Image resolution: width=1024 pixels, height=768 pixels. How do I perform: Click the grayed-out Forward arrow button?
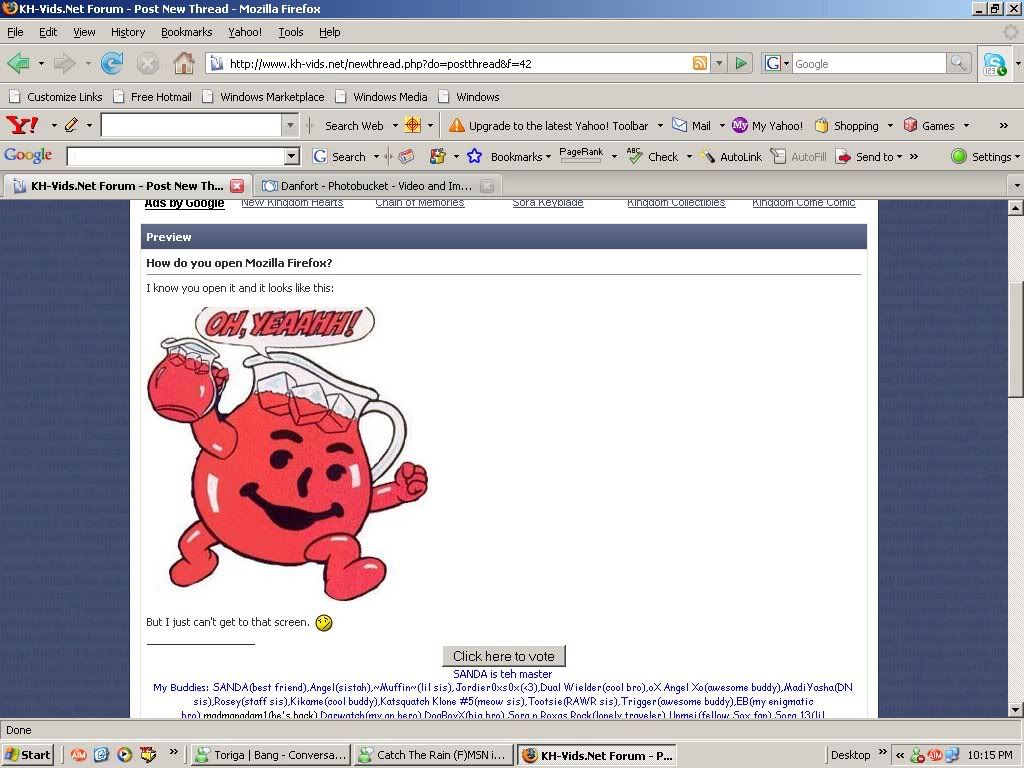[65, 63]
